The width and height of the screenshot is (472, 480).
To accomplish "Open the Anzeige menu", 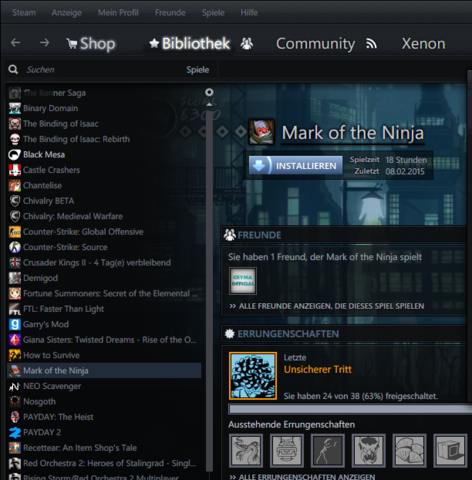I will [x=66, y=13].
